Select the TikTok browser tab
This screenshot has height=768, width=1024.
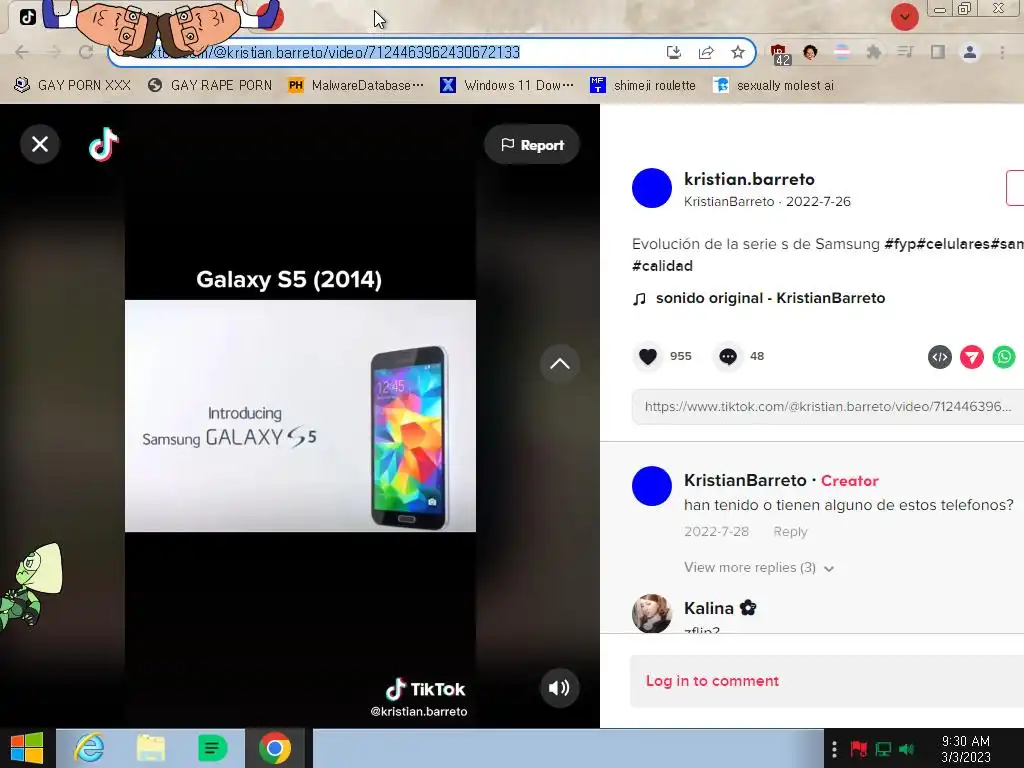(27, 17)
